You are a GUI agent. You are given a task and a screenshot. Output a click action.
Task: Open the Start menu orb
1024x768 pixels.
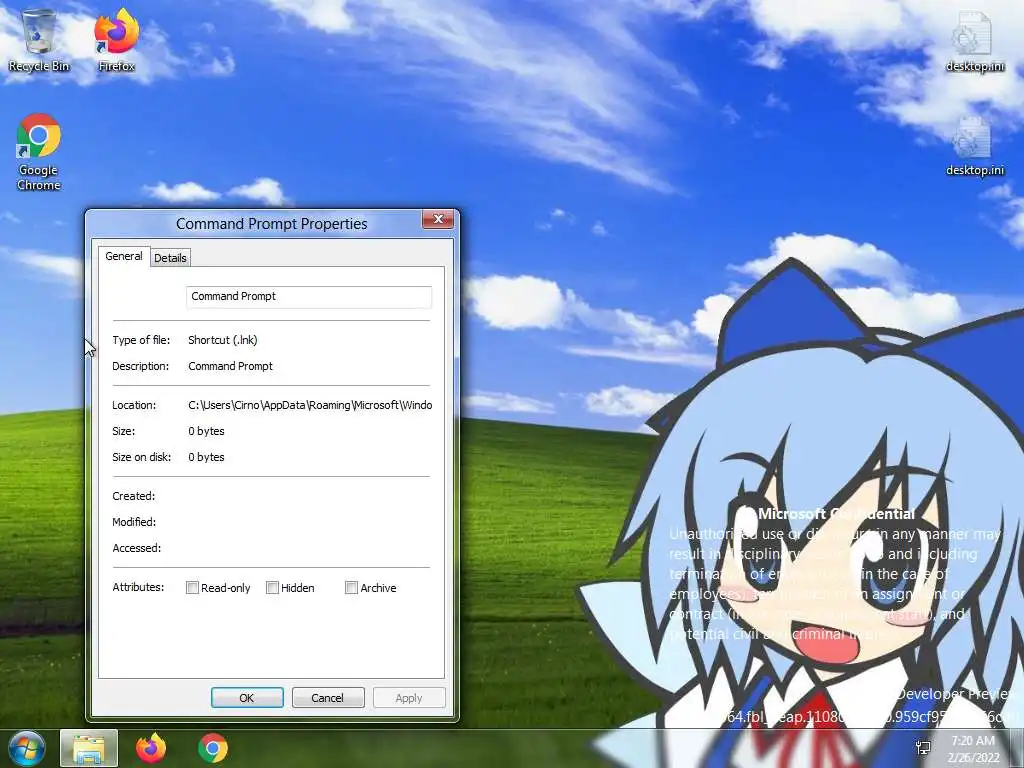27,748
